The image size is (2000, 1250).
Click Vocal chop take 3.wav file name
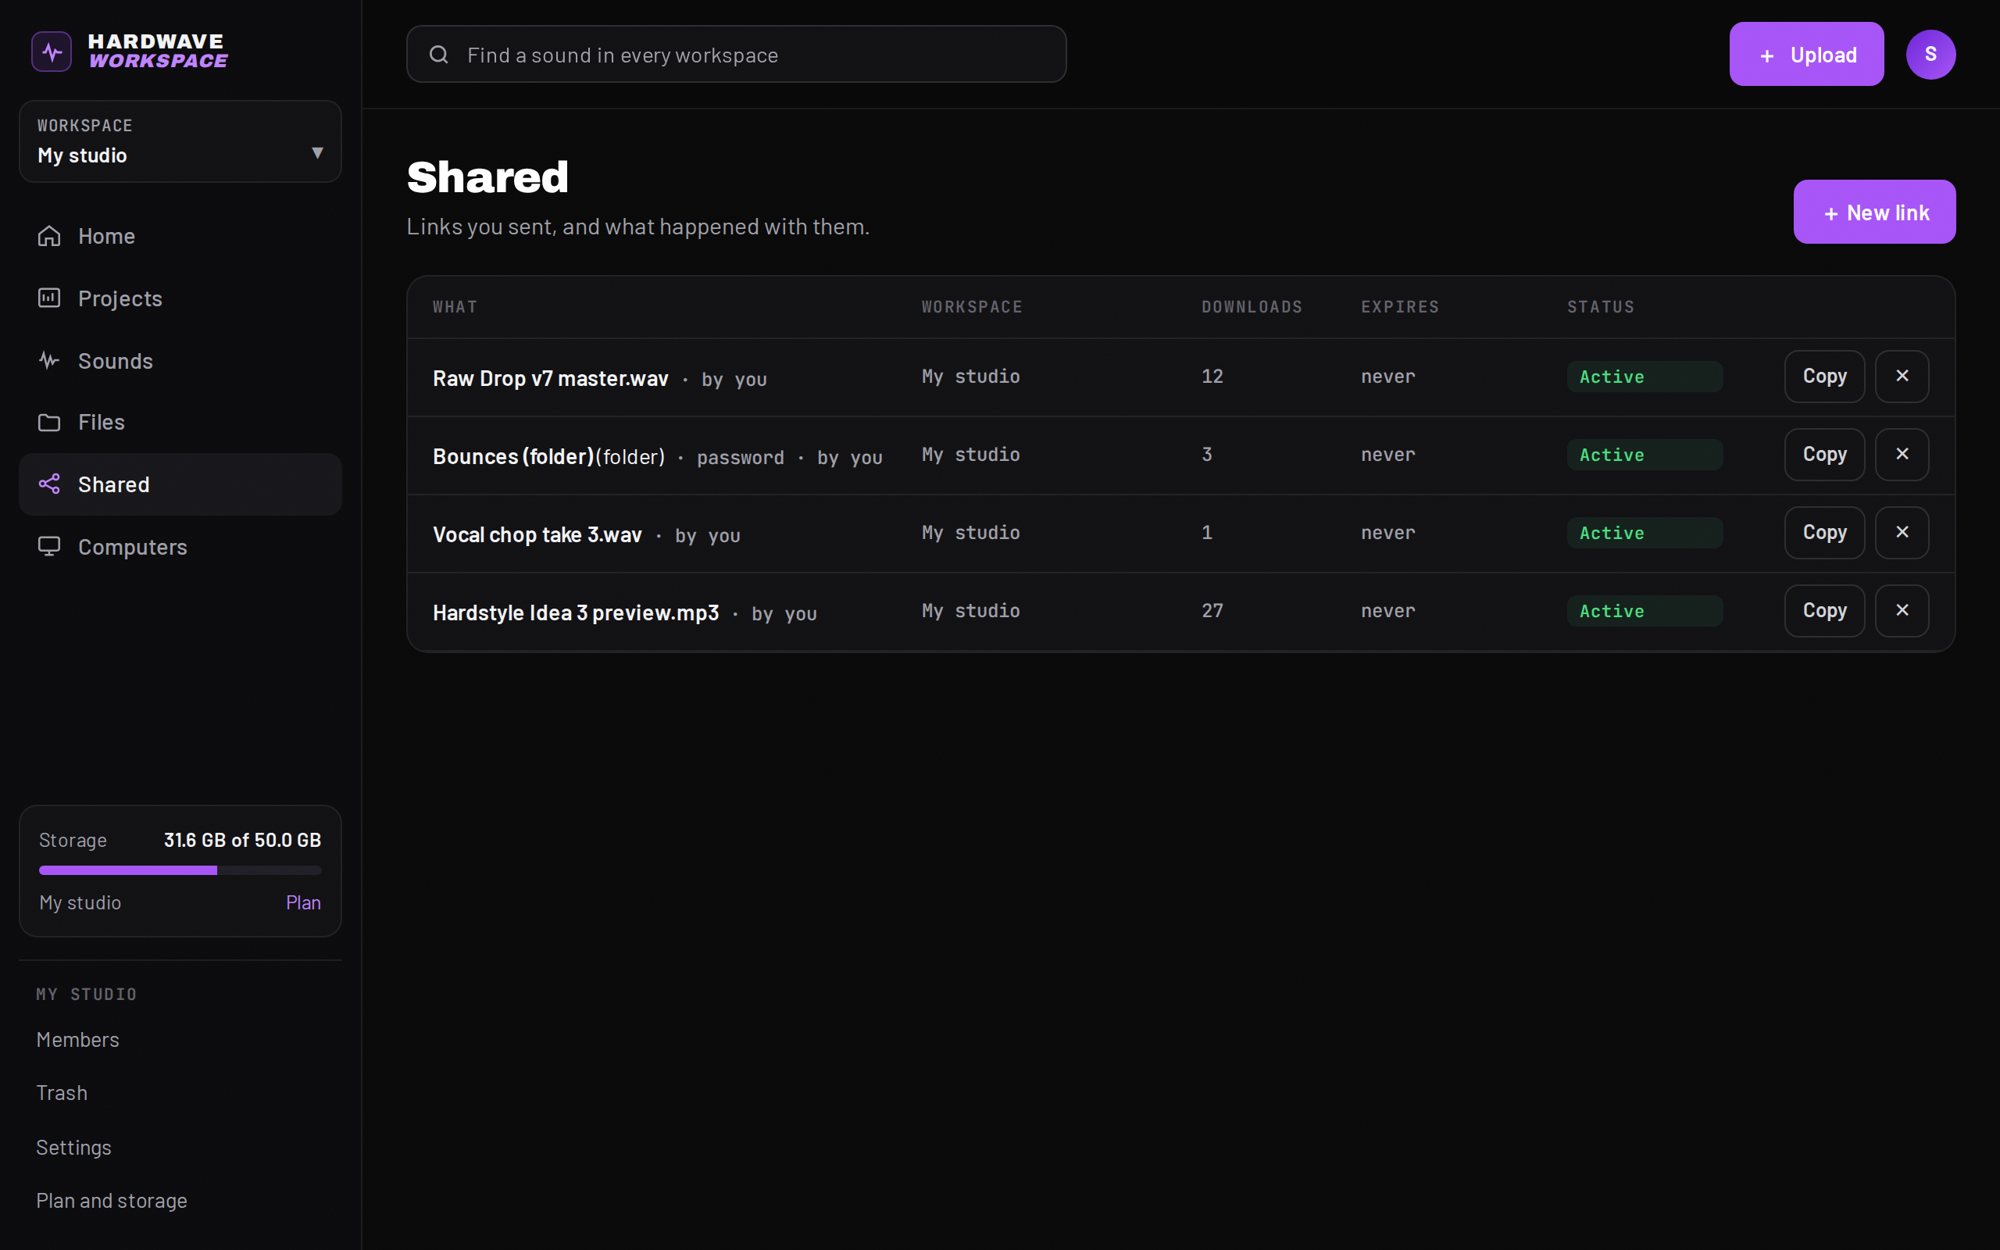coord(537,534)
